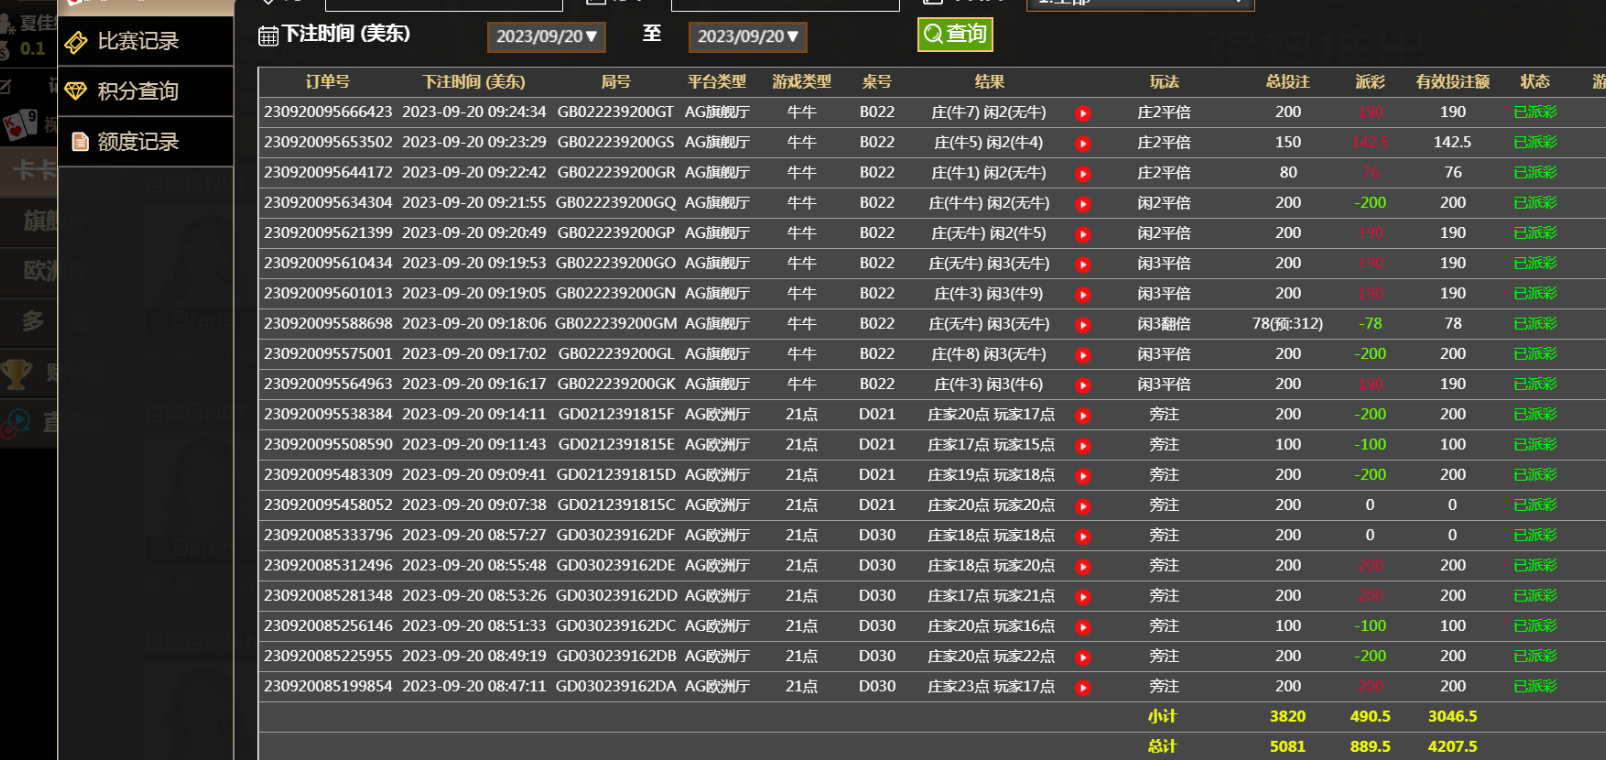Play replay for order 230920085256146
The width and height of the screenshot is (1606, 760).
point(1083,627)
